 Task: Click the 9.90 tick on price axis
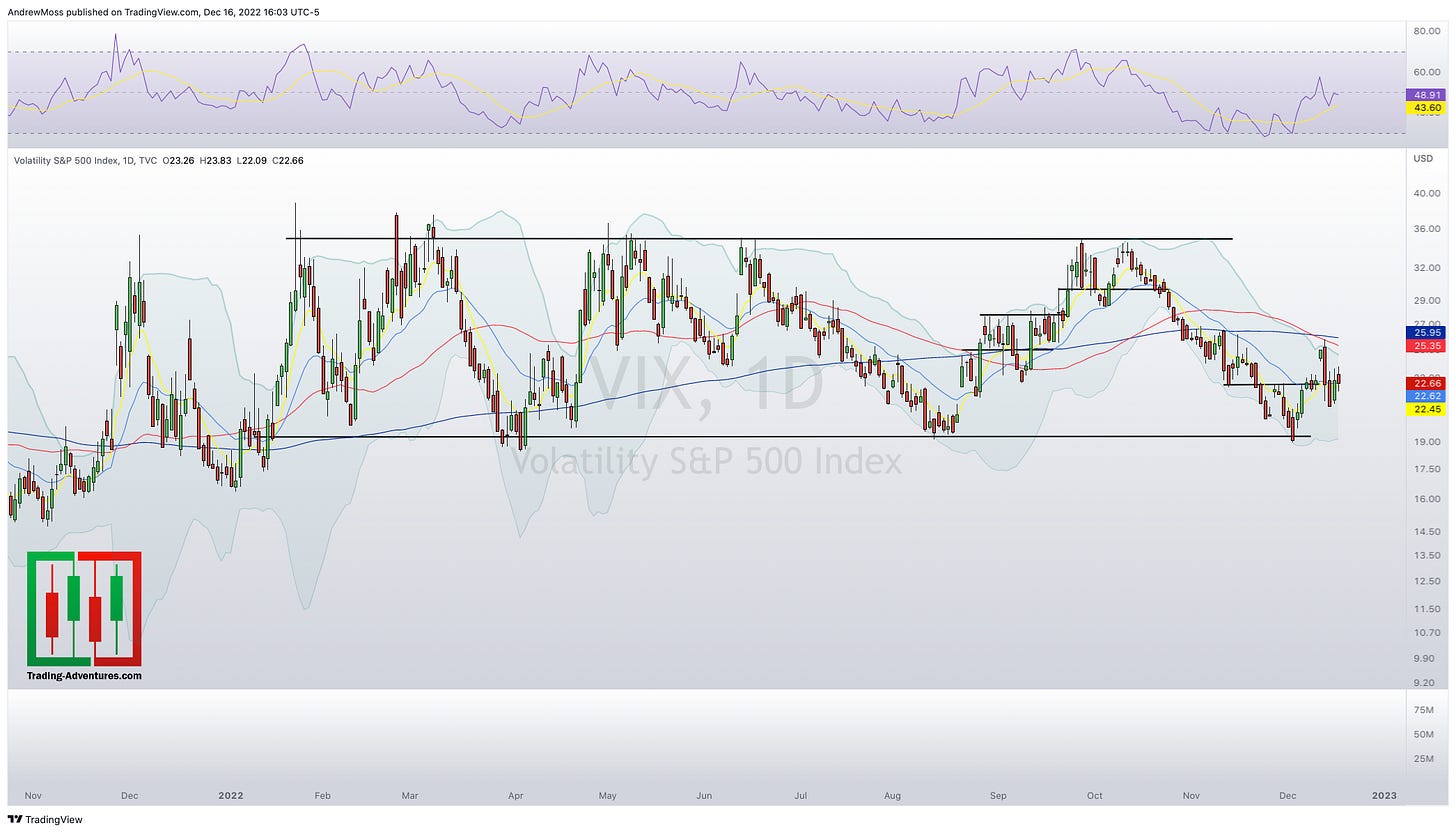point(1424,658)
